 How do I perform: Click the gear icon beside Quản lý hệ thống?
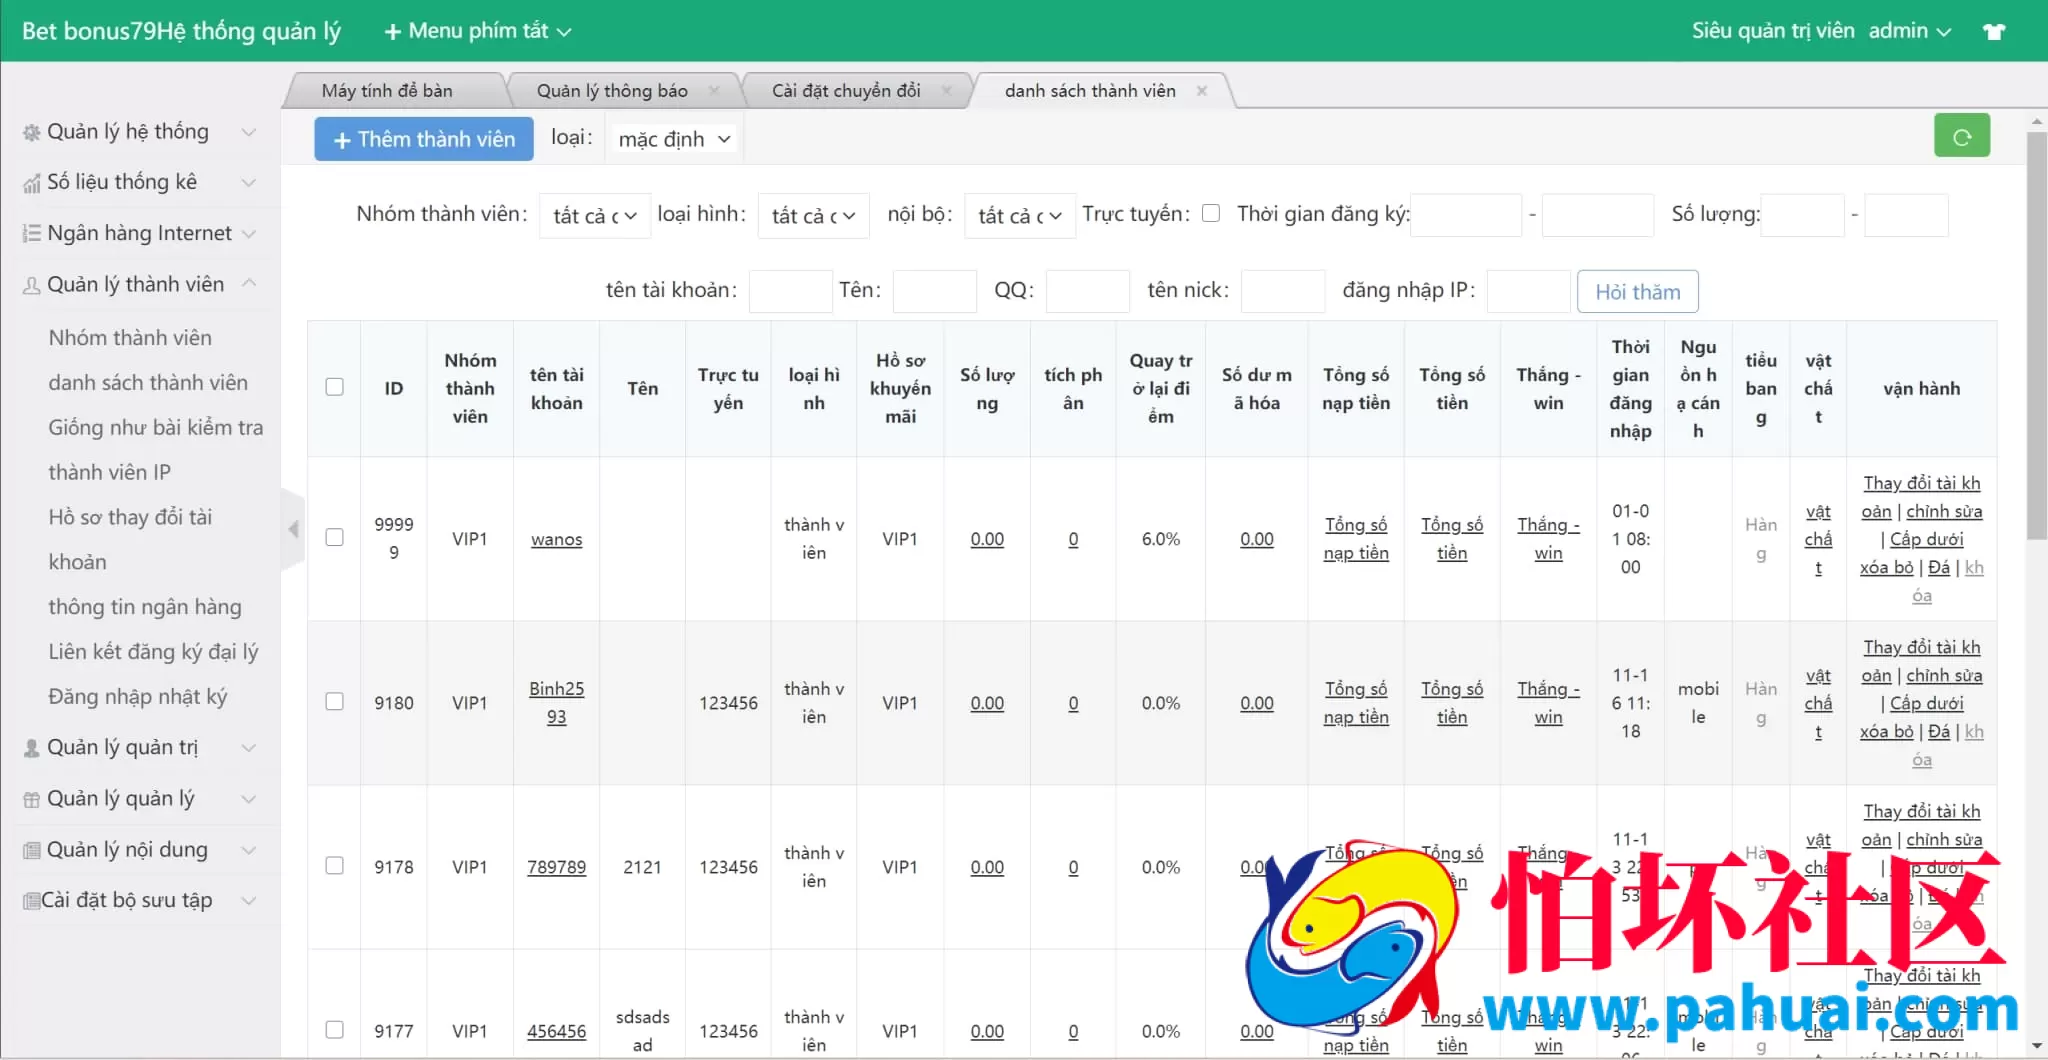(32, 132)
